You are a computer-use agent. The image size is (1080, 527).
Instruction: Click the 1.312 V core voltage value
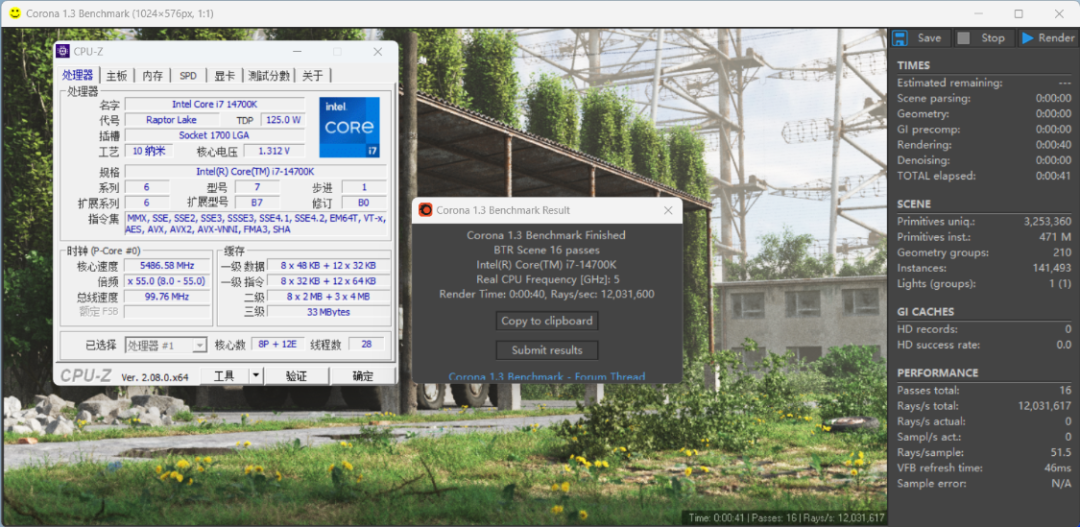click(272, 151)
